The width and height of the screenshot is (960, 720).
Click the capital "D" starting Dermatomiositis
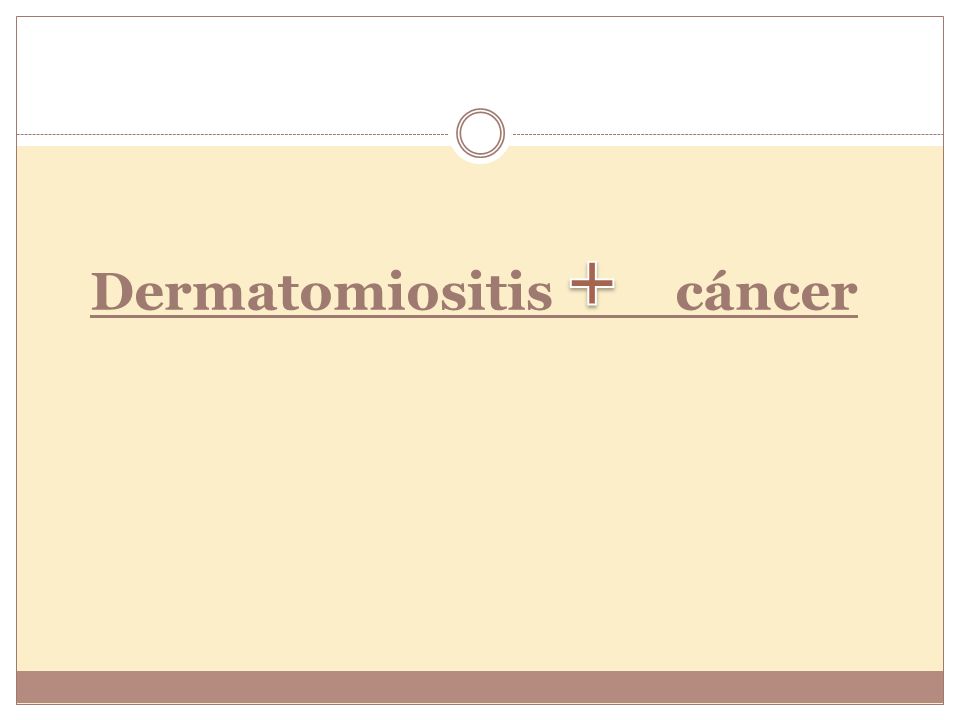pos(111,291)
